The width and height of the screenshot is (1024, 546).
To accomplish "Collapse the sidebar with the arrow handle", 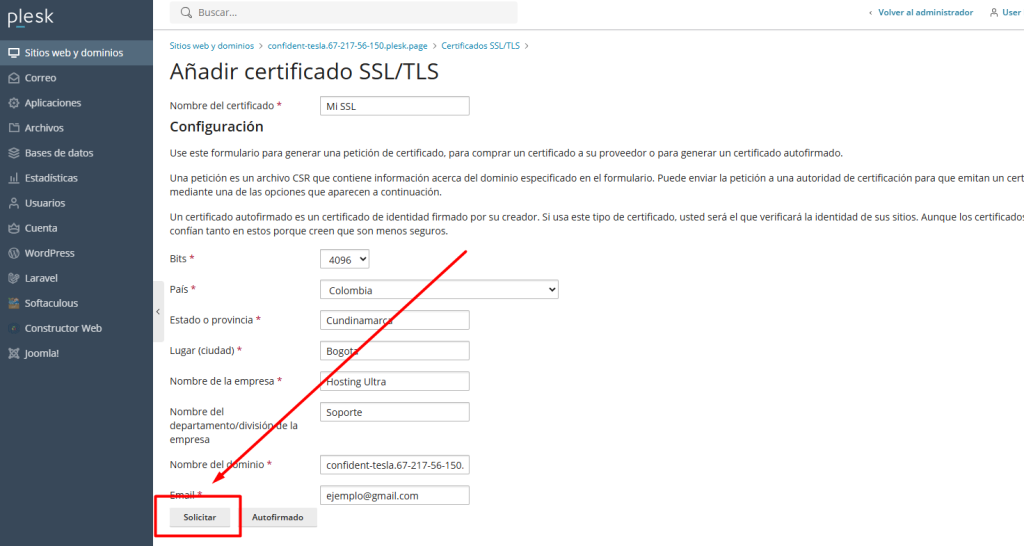I will pyautogui.click(x=158, y=311).
